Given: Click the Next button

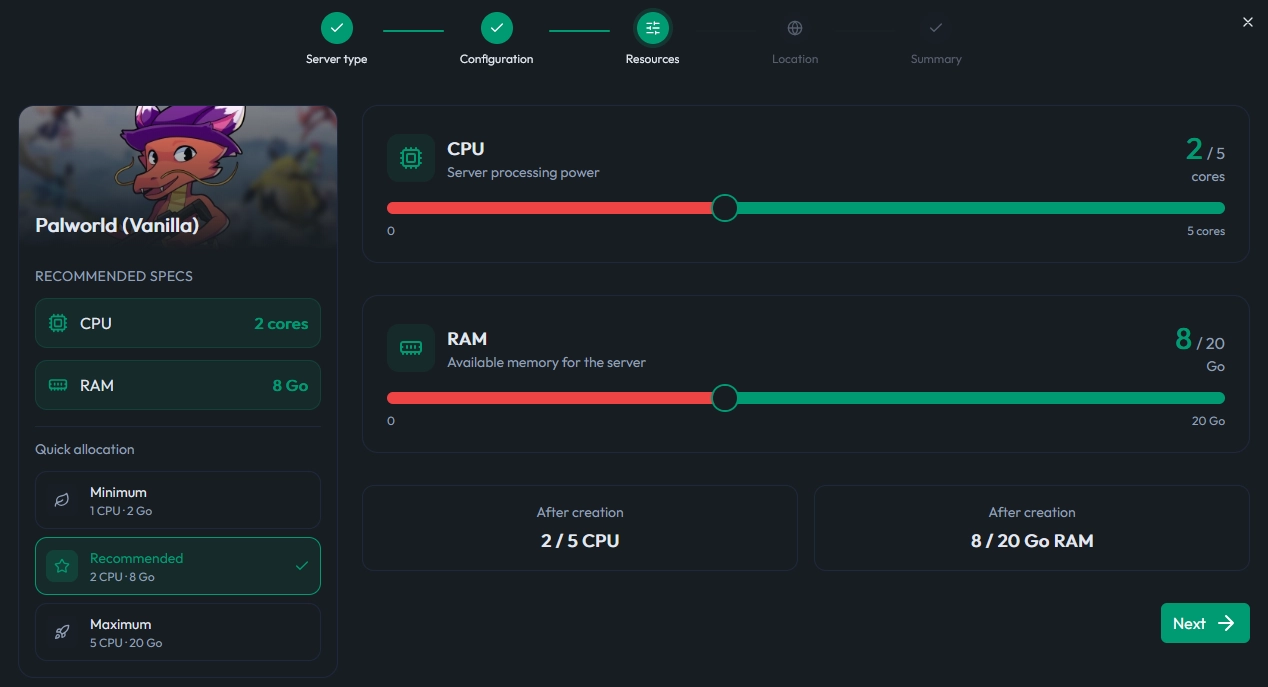Looking at the screenshot, I should click(1205, 623).
